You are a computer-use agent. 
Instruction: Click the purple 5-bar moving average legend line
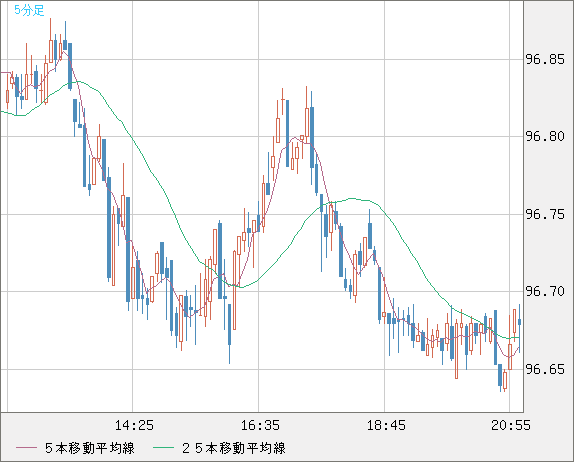pyautogui.click(x=26, y=448)
